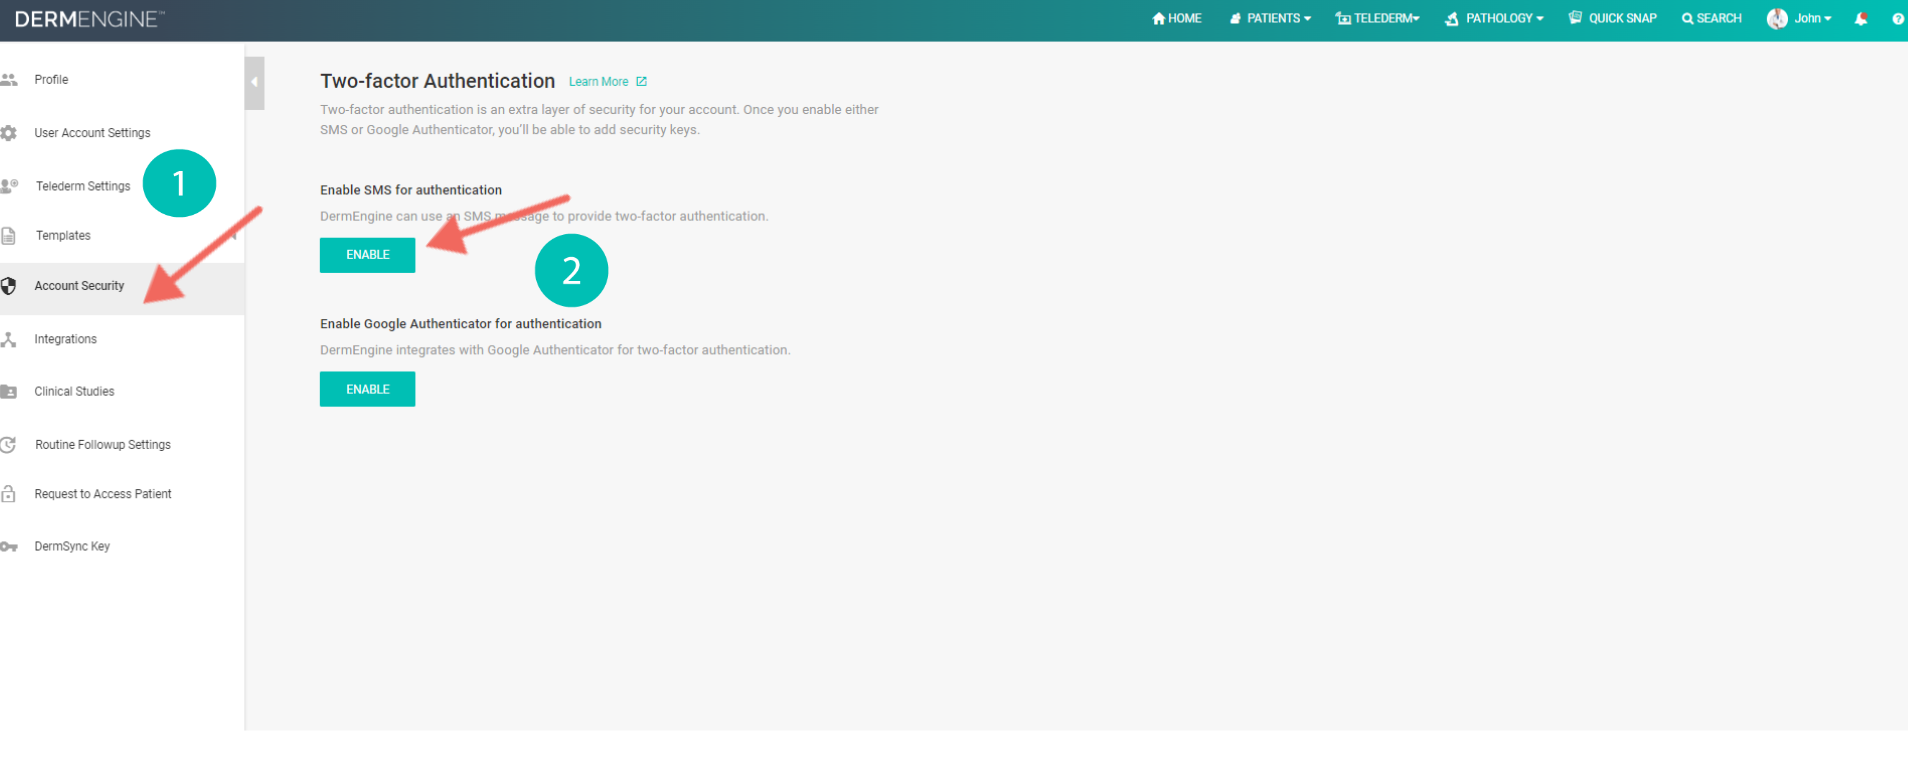Click John's avatar picture
Screen dimensions: 1908x765
1777,18
